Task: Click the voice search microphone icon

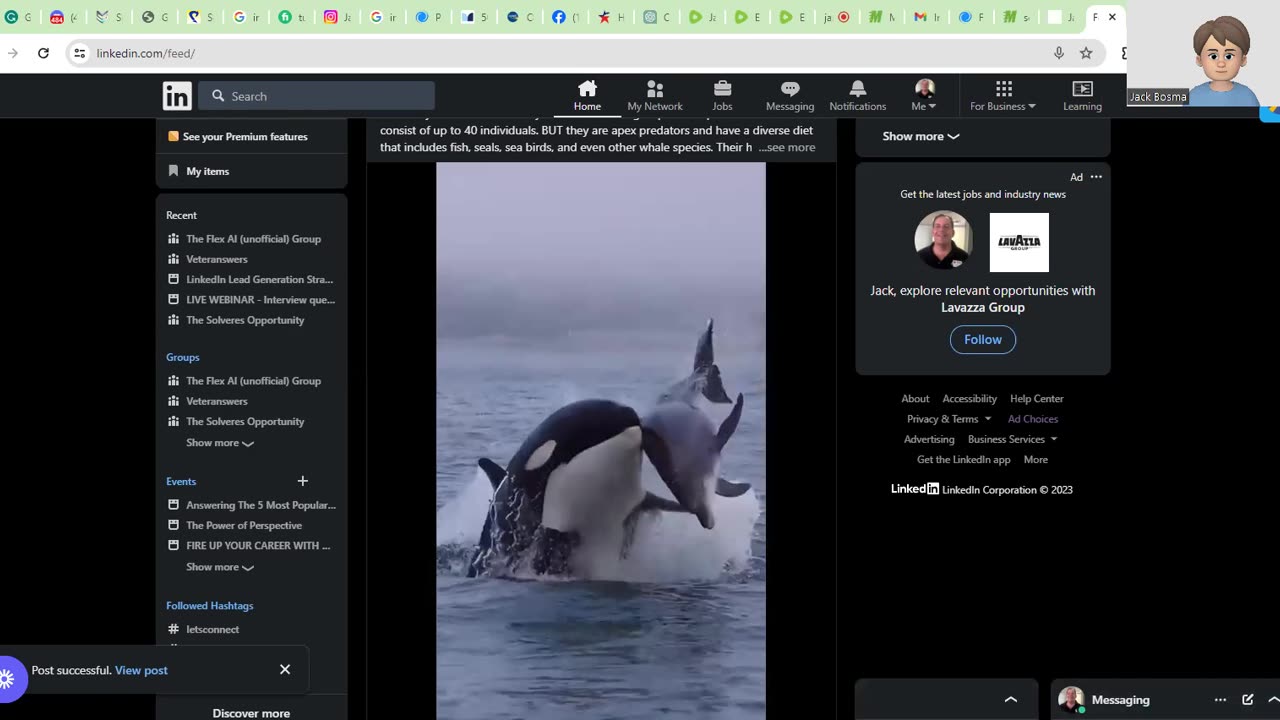Action: tap(1059, 53)
